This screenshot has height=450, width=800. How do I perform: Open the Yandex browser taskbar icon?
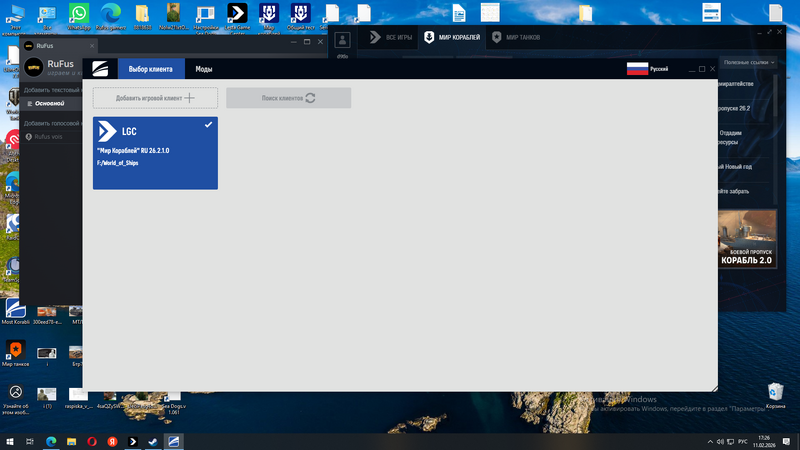click(x=111, y=441)
